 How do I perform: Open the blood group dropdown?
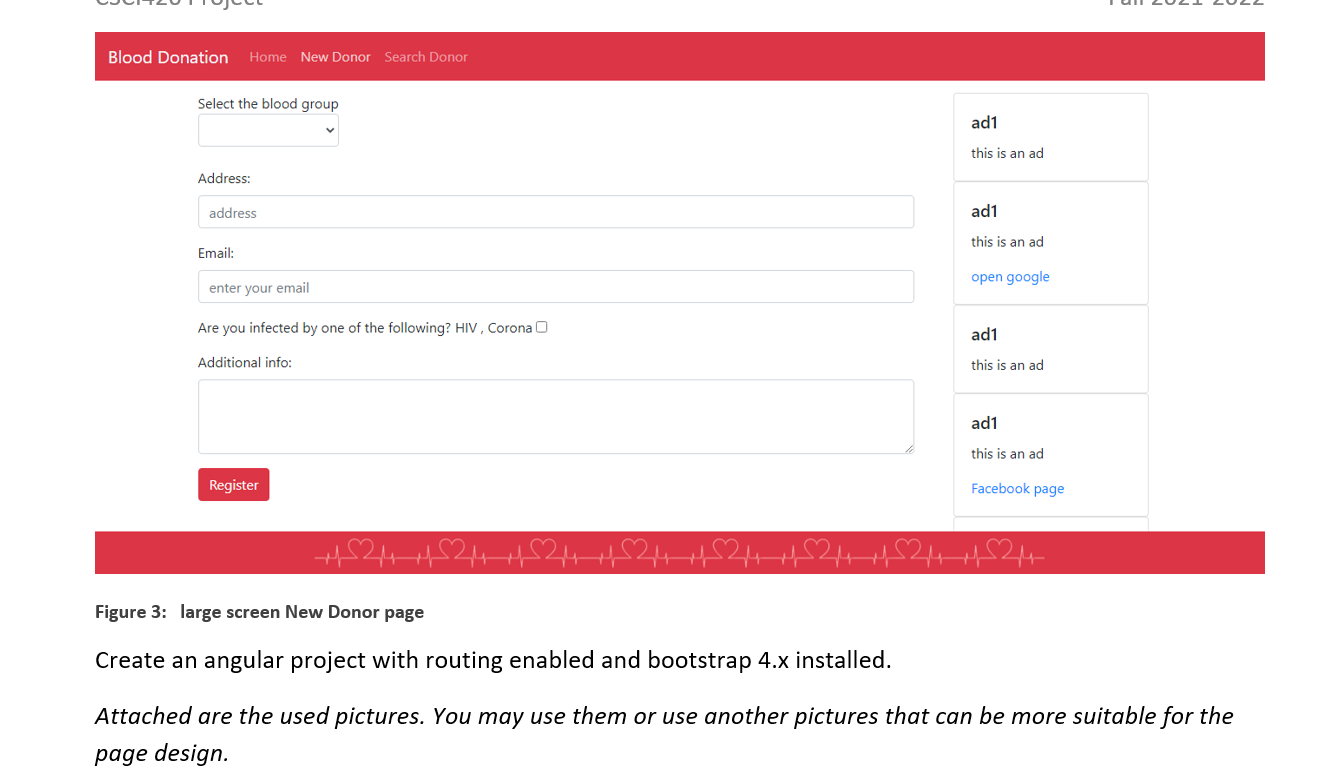point(268,130)
